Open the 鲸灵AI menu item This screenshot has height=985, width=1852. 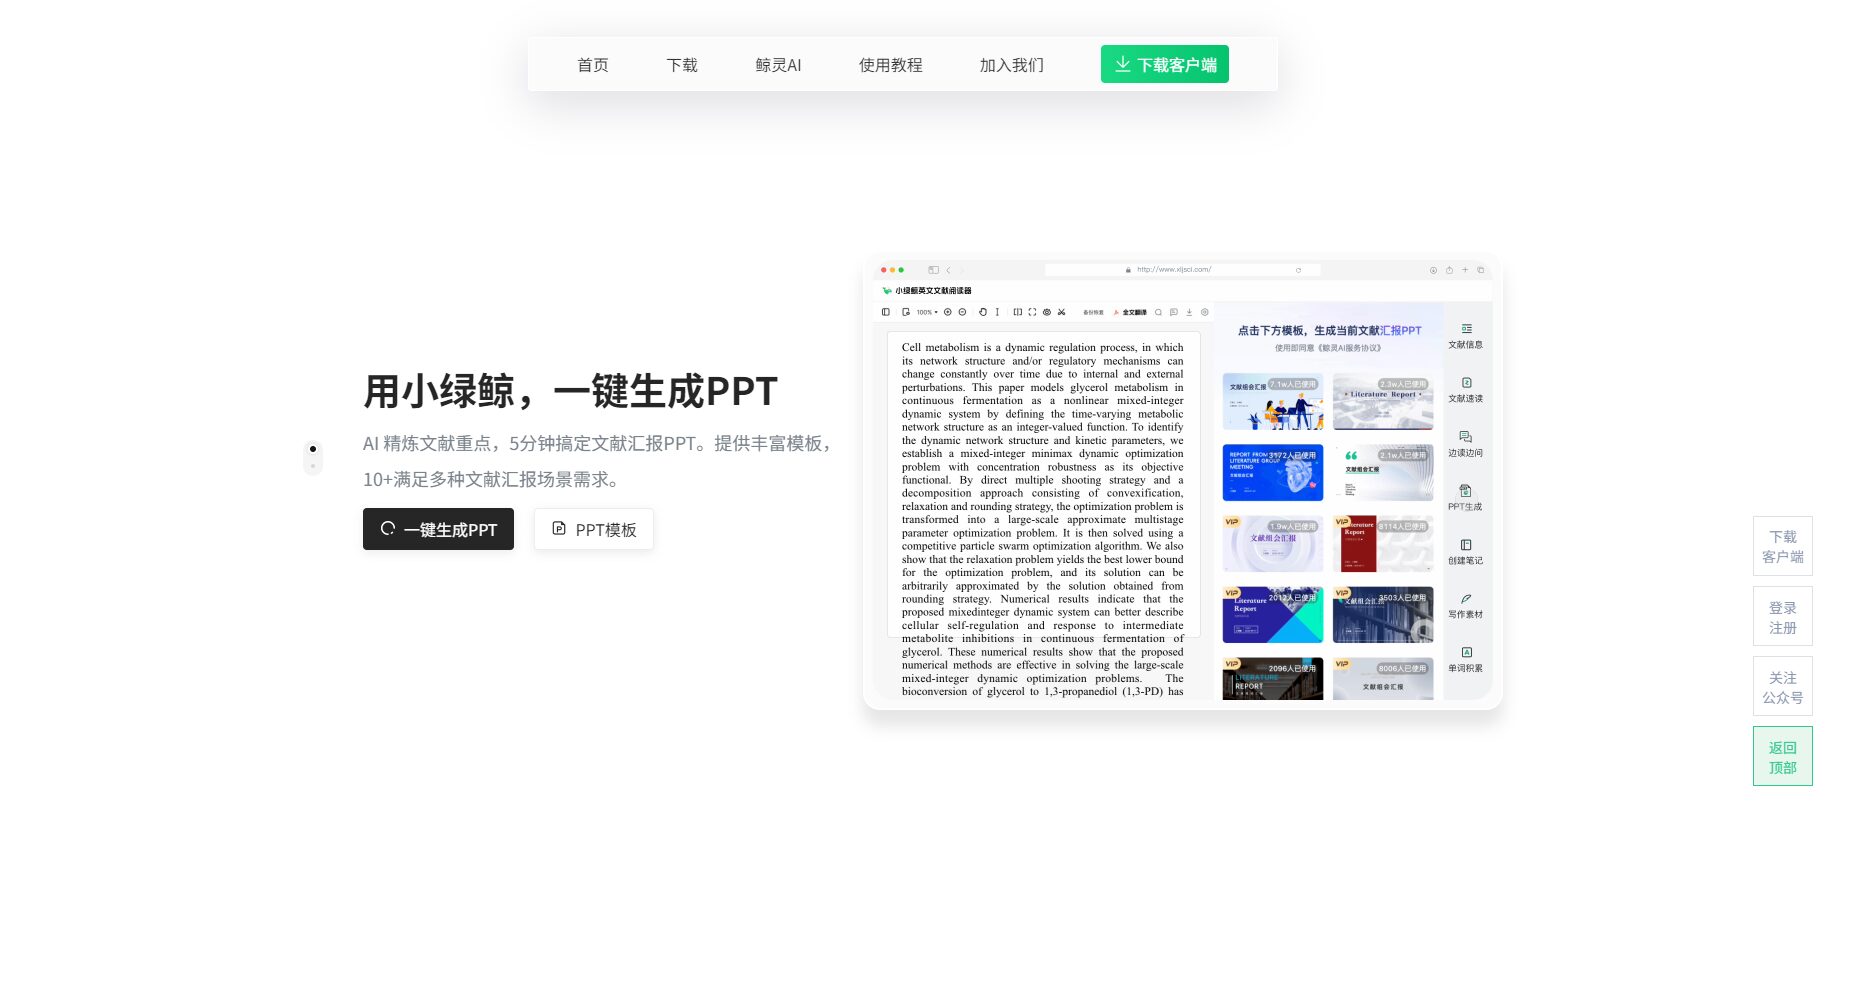point(778,65)
